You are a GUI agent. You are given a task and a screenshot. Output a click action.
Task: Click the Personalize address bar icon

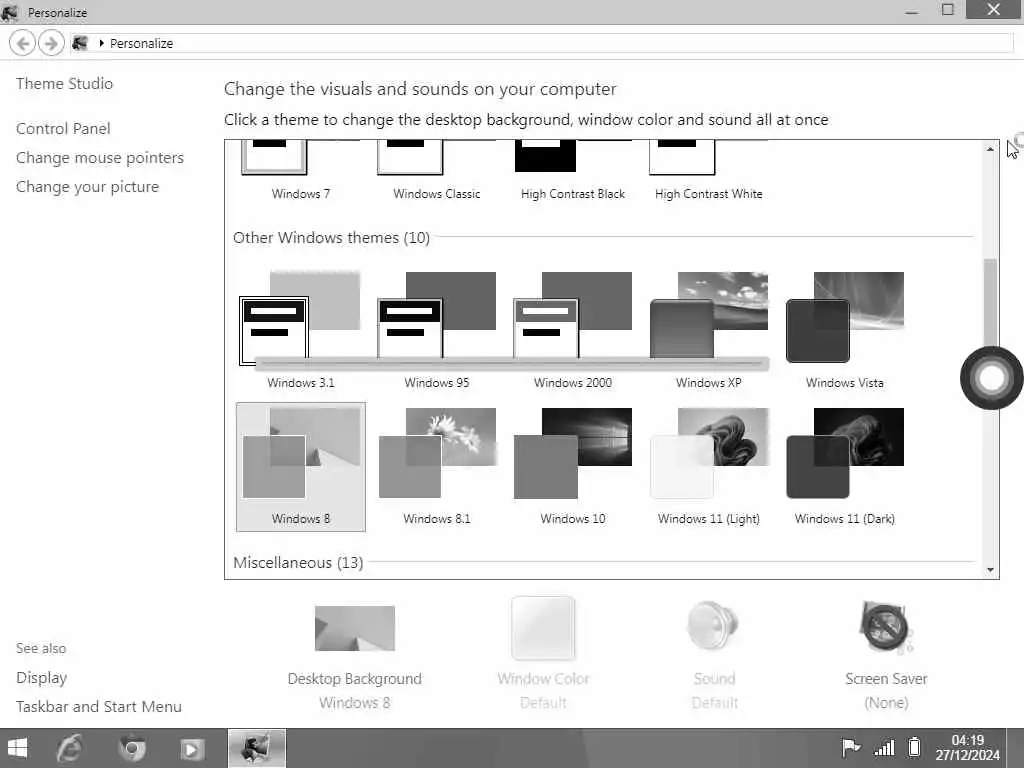(x=80, y=43)
